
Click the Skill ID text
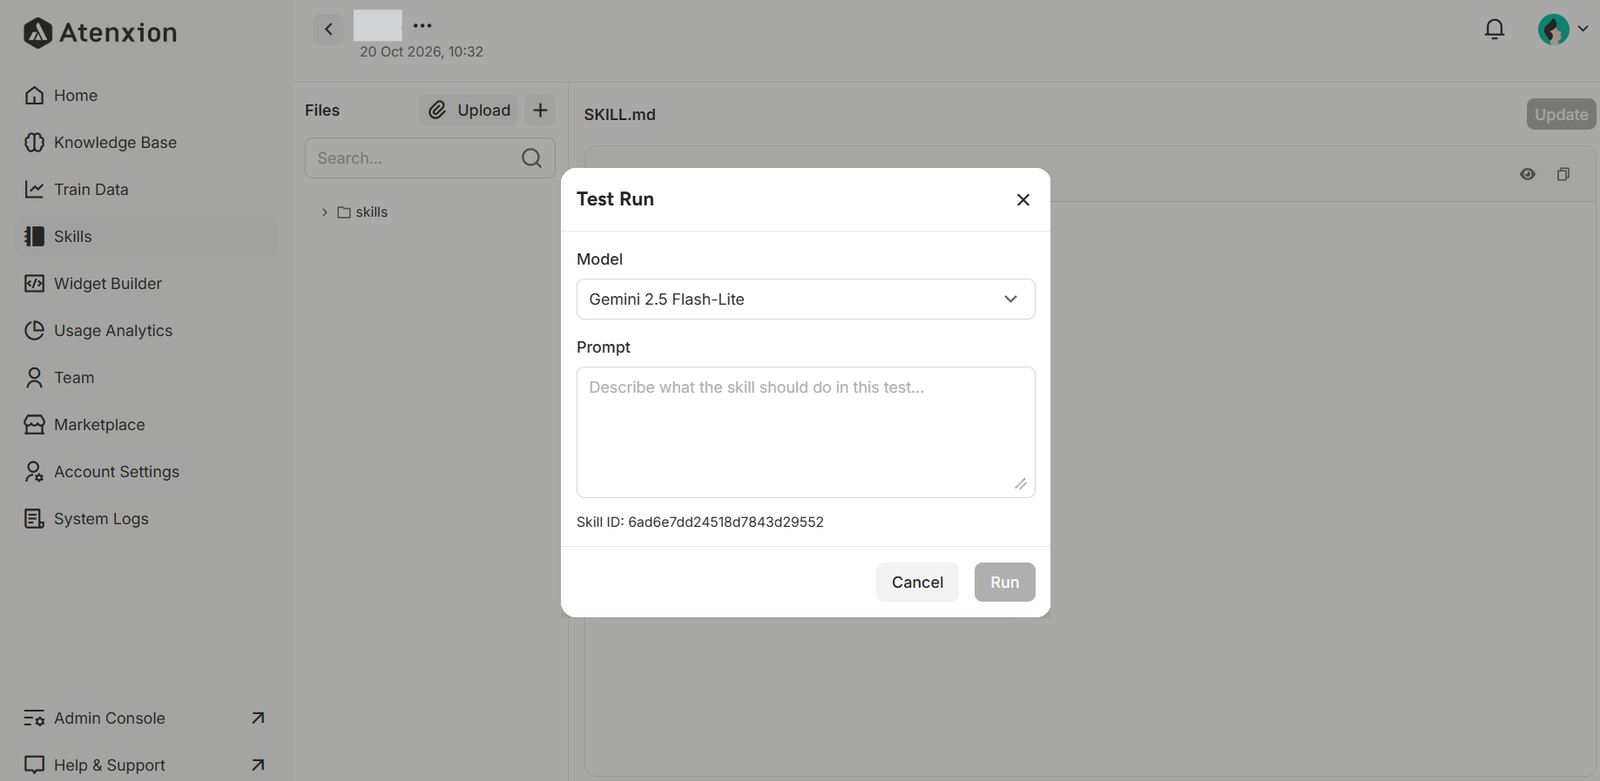[700, 522]
